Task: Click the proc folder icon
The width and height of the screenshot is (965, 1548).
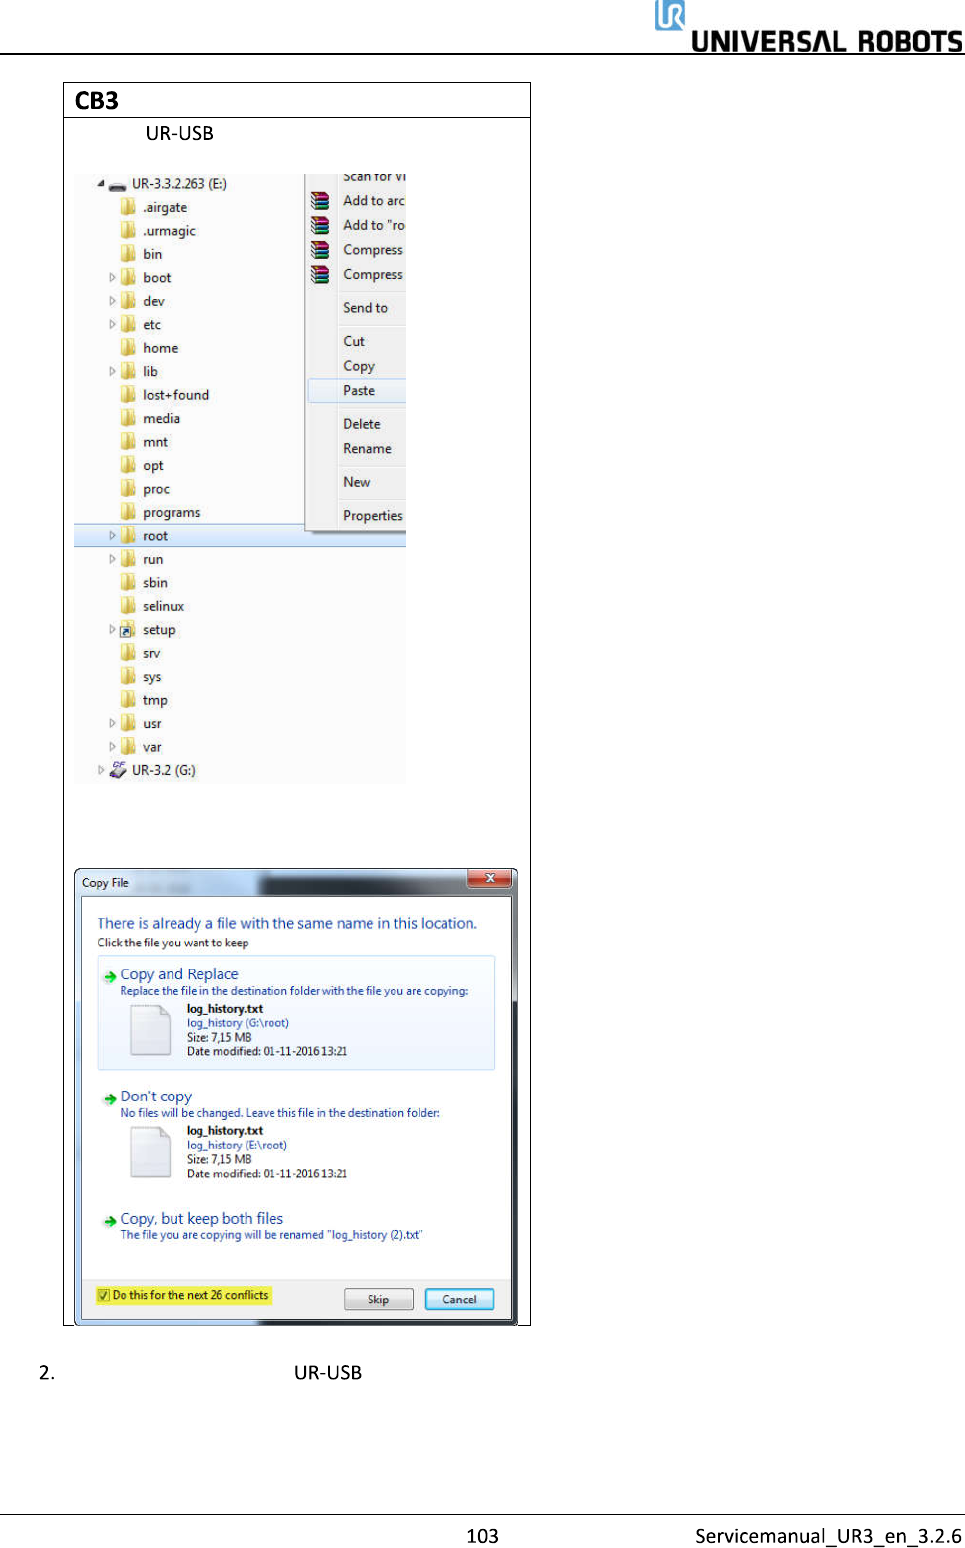Action: click(x=128, y=489)
